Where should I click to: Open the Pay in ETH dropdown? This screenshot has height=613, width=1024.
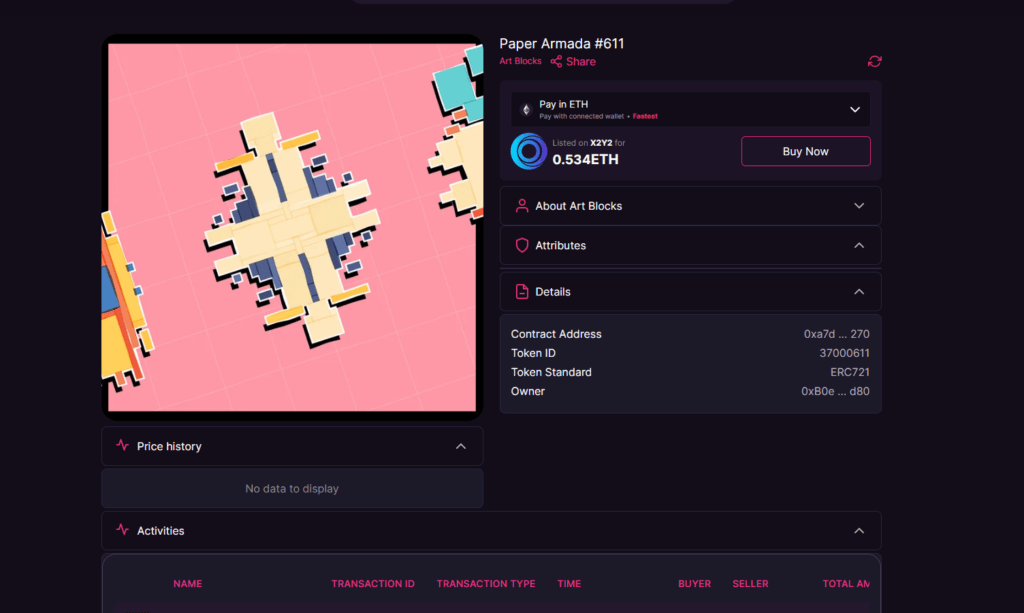pos(854,109)
